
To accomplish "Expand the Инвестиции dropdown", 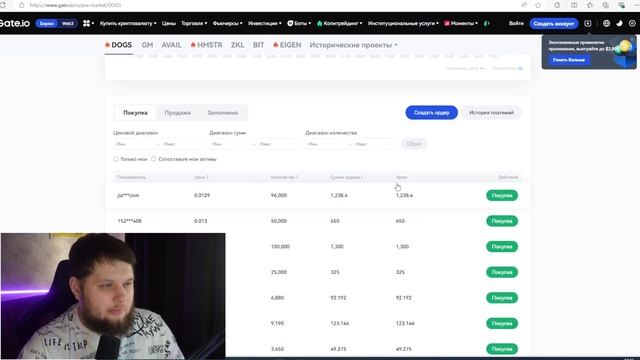I will 264,24.
